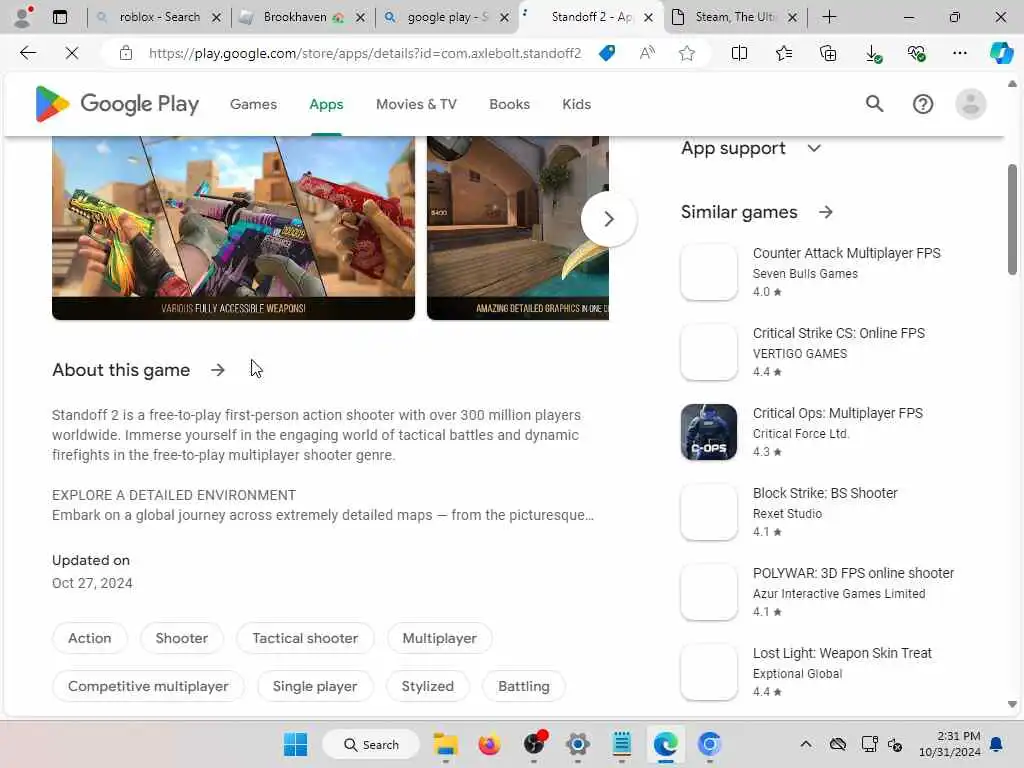Open the tab actions menu

[x=59, y=17]
